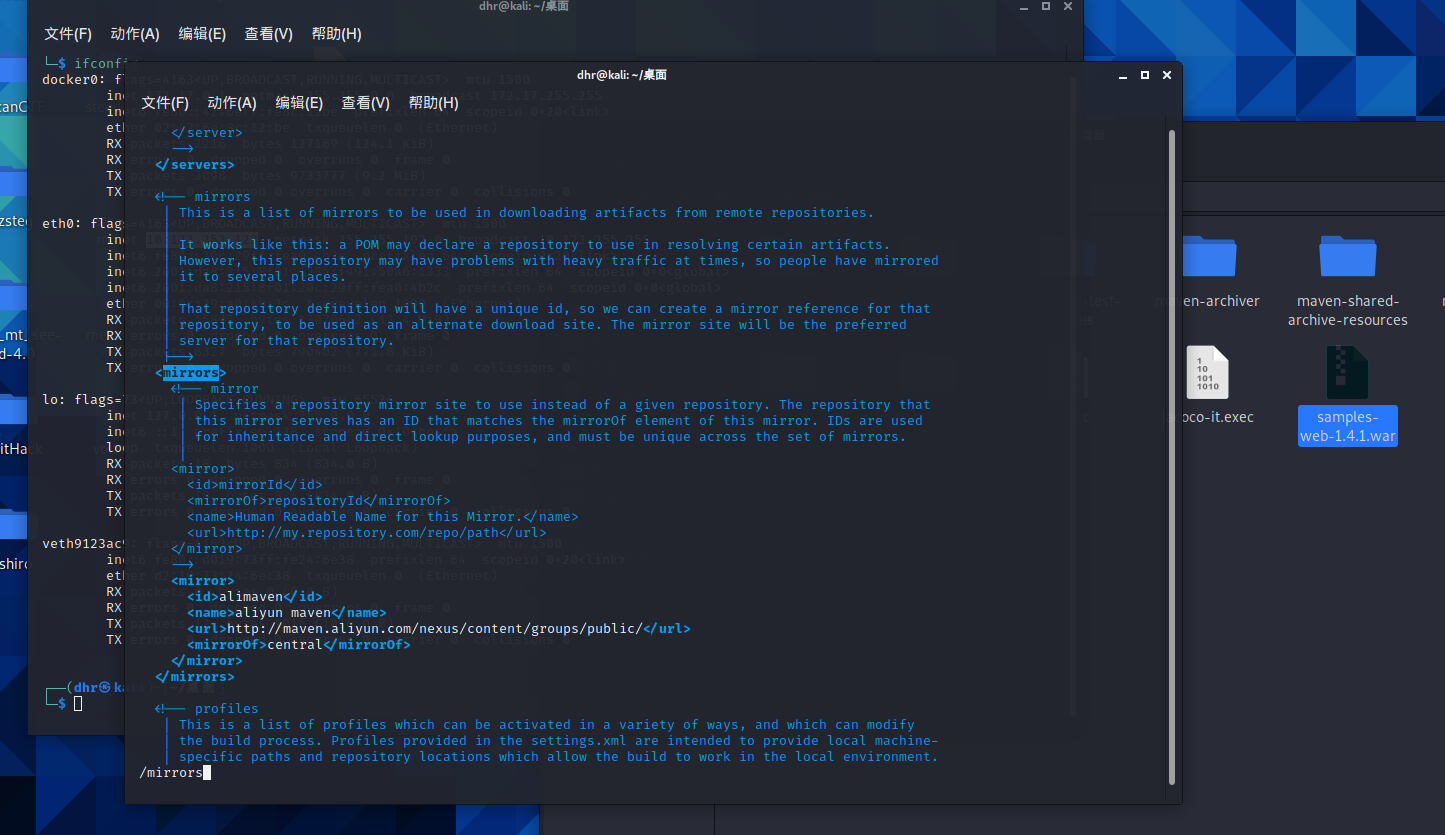Select the binary .exec file icon
The height and width of the screenshot is (835, 1445).
[x=1207, y=372]
